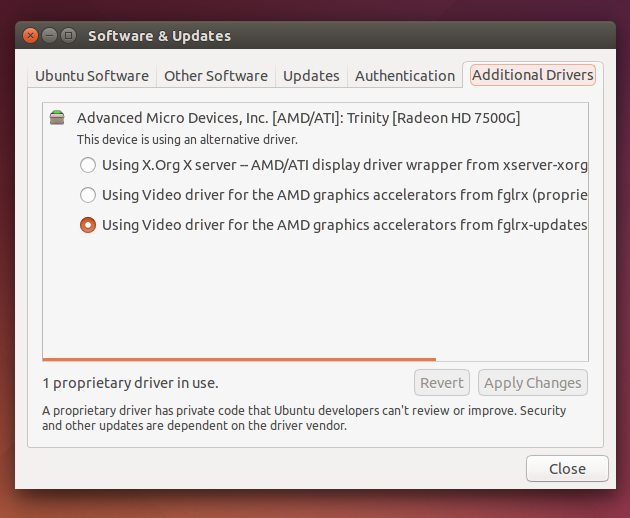Switch to the Ubuntu Software tab
Image resolution: width=630 pixels, height=518 pixels.
pos(92,76)
